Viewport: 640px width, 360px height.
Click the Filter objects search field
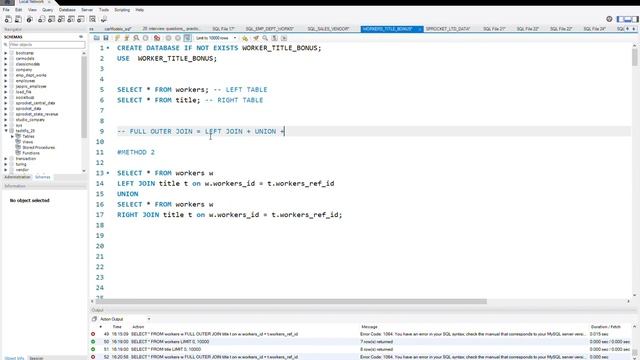(x=47, y=44)
